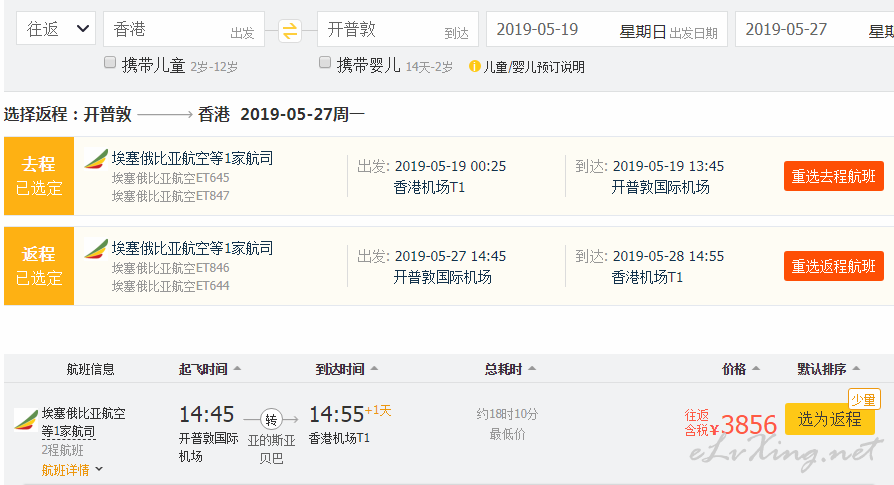Screen dimensions: 894x485
Task: Choose 选为返程 for this flight
Action: coord(830,419)
